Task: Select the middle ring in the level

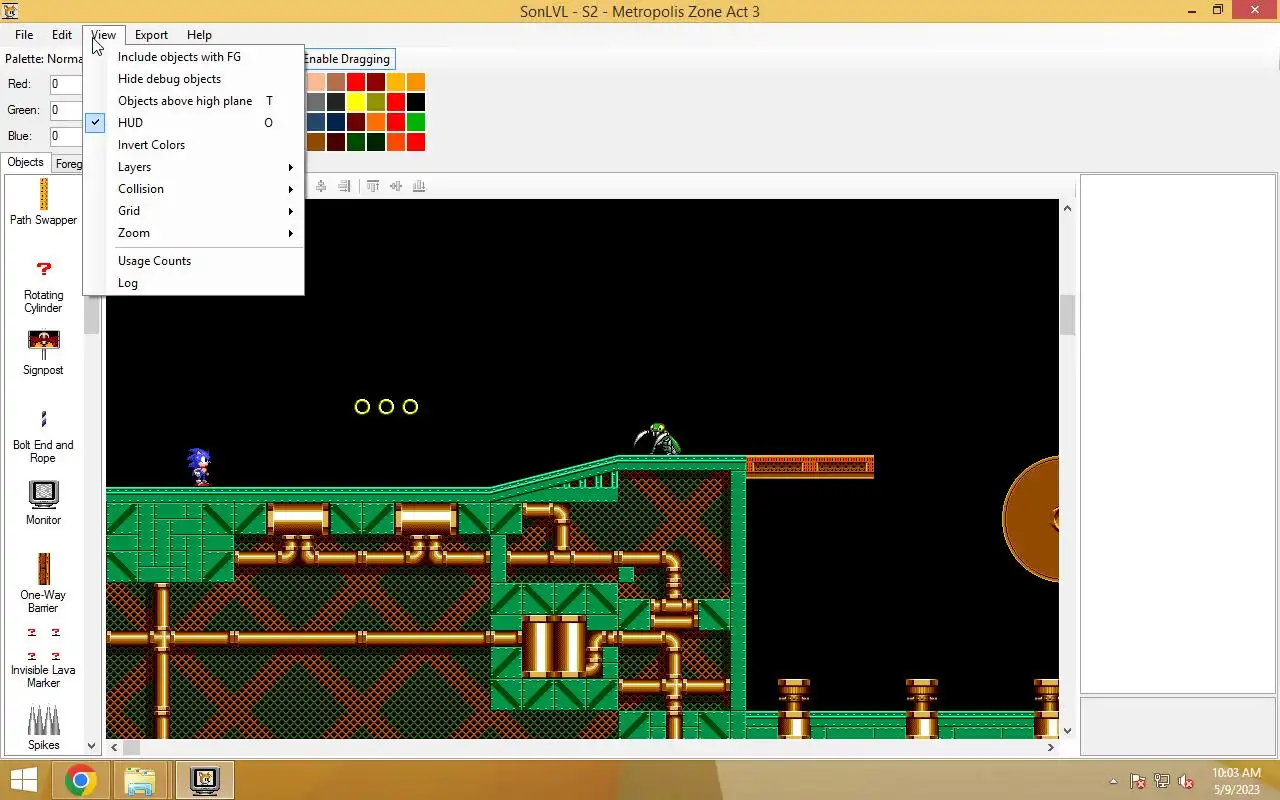Action: (386, 407)
